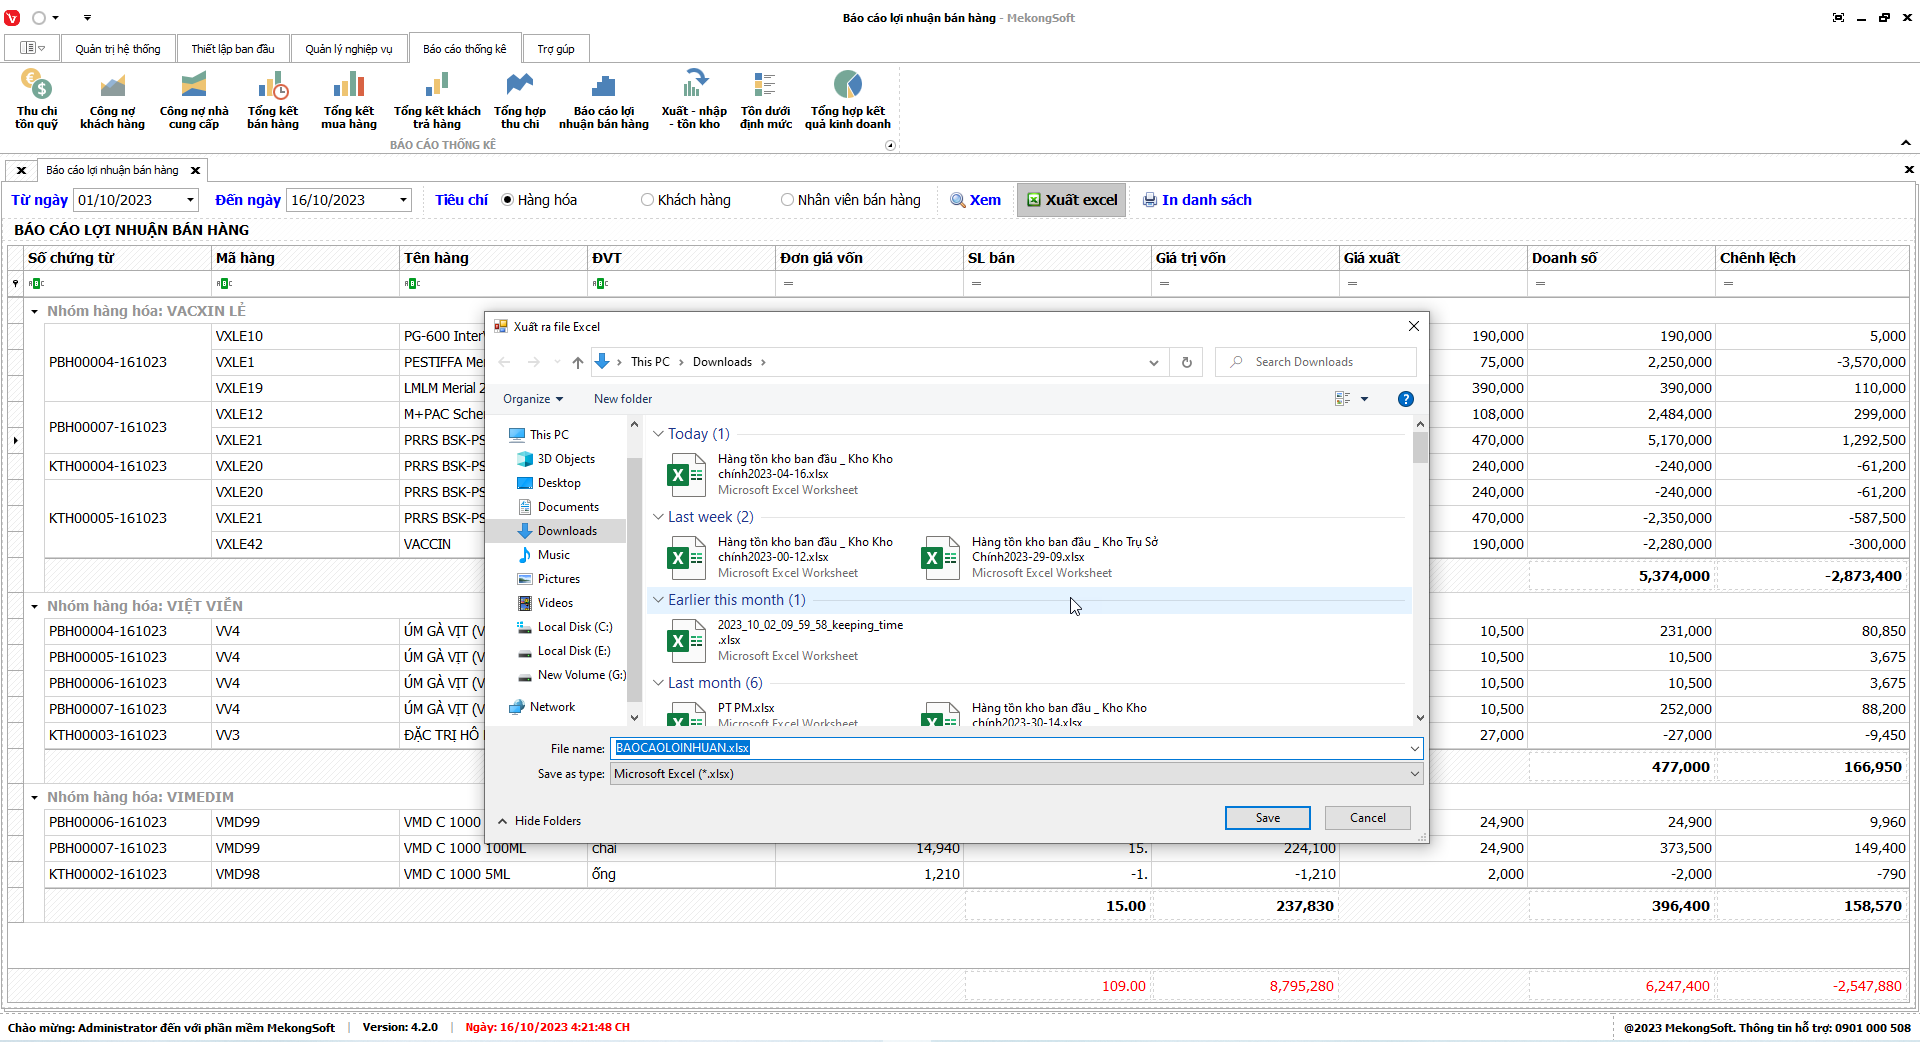Screen dimensions: 1920x1042
Task: Open the Từ ngày date dropdown
Action: [x=190, y=200]
